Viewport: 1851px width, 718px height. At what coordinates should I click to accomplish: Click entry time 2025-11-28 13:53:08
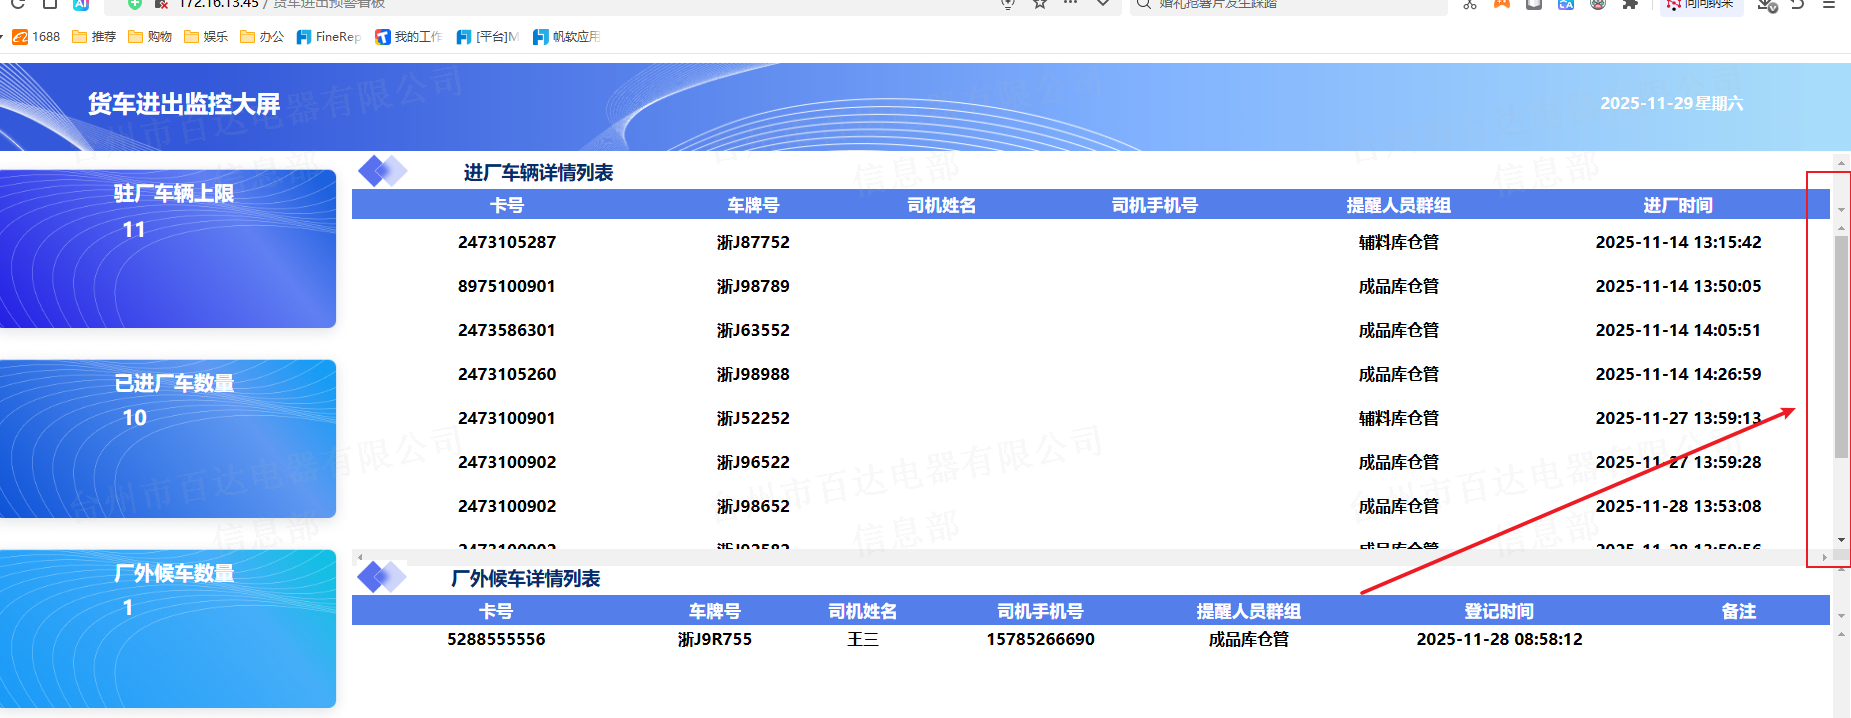(x=1678, y=506)
